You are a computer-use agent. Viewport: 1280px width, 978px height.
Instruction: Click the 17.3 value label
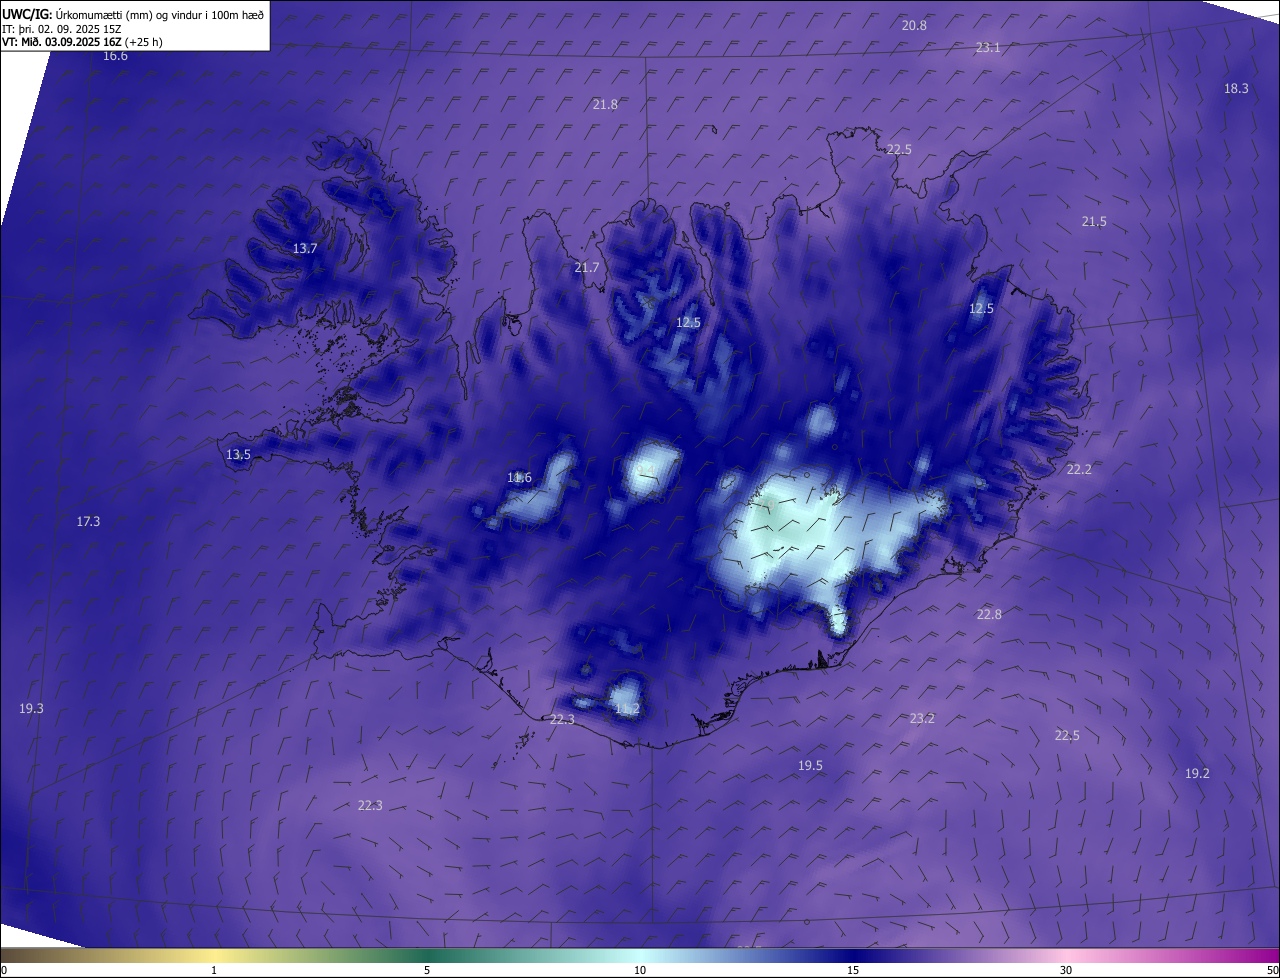pyautogui.click(x=88, y=521)
